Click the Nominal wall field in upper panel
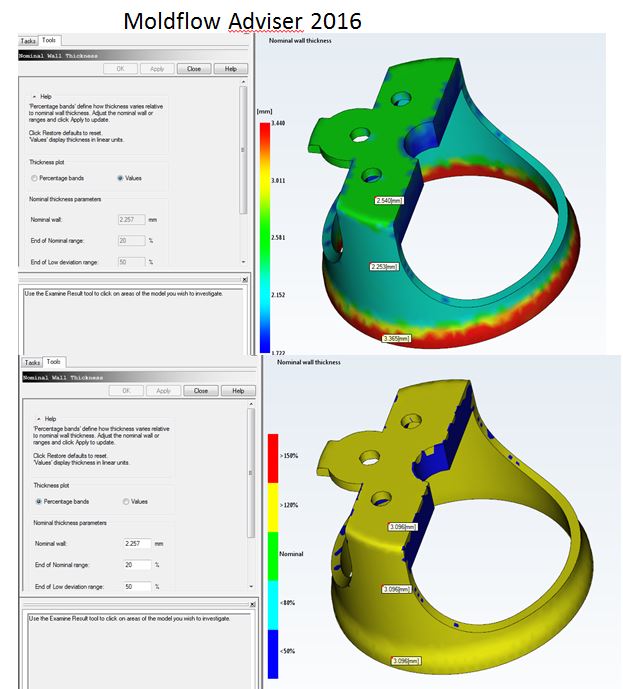623x689 pixels. pyautogui.click(x=131, y=220)
